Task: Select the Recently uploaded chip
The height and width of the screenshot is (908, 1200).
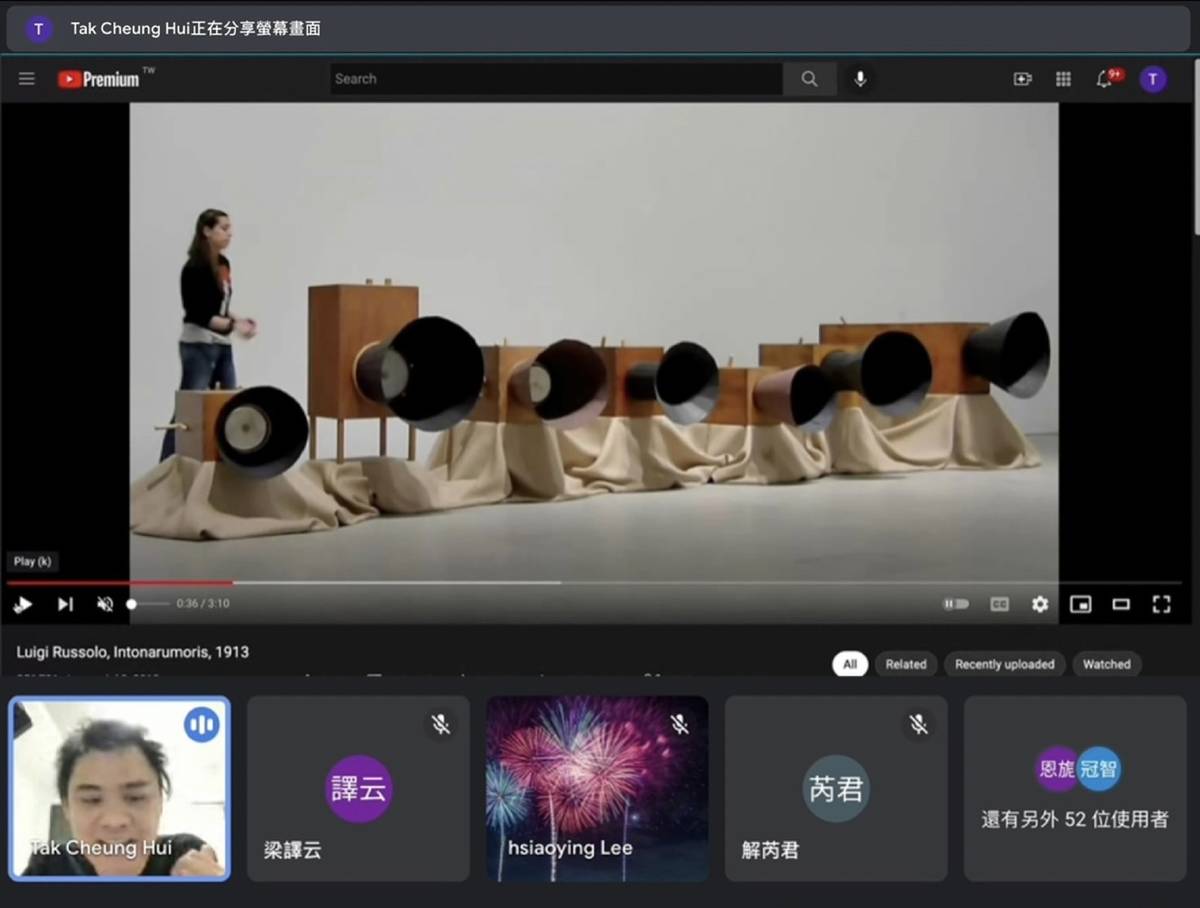Action: pos(1004,664)
